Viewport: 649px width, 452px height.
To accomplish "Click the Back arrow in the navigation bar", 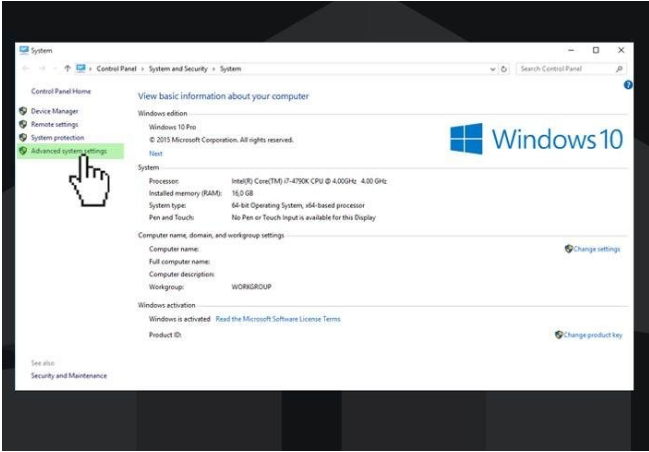I will pyautogui.click(x=26, y=69).
